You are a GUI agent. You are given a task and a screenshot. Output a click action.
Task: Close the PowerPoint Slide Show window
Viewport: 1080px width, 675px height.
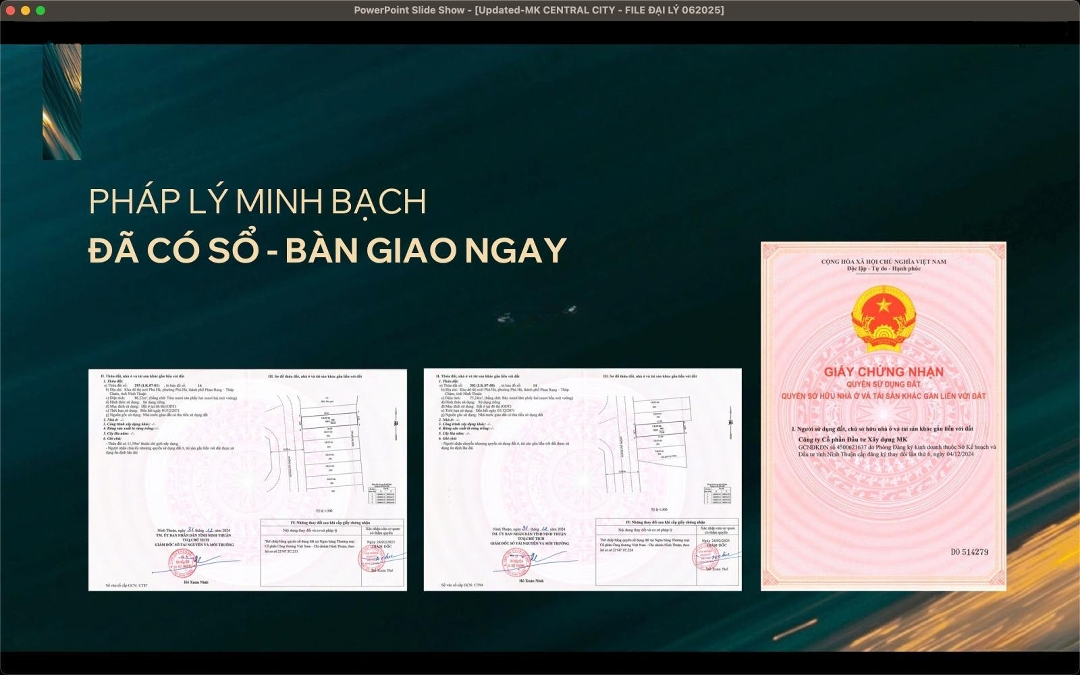11,10
